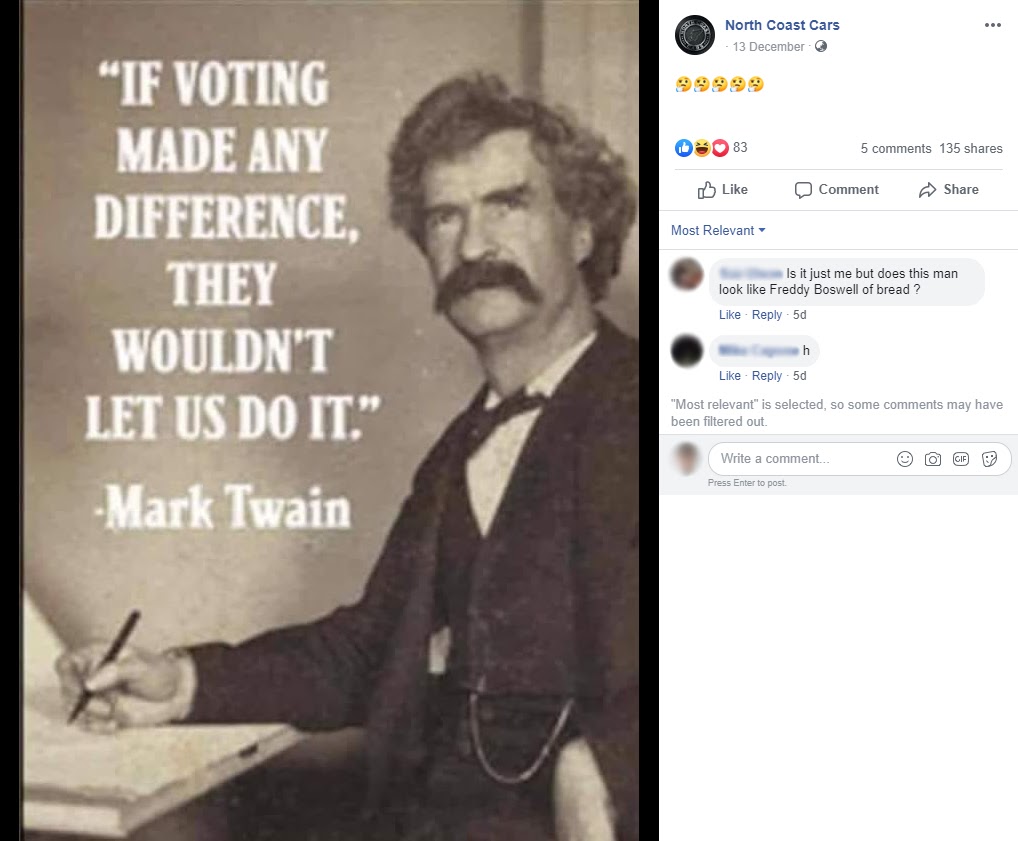Open the emoji picker in comment box
This screenshot has width=1018, height=841.
[904, 459]
